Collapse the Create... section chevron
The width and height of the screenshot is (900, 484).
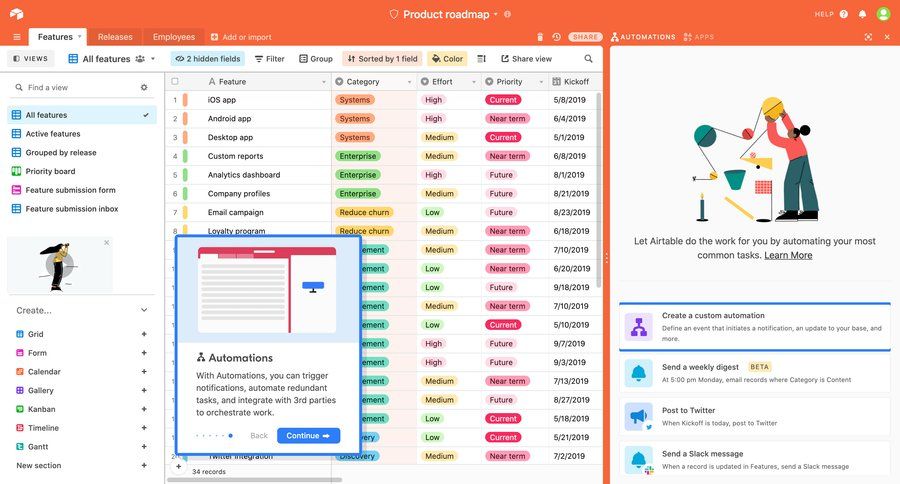(x=144, y=310)
